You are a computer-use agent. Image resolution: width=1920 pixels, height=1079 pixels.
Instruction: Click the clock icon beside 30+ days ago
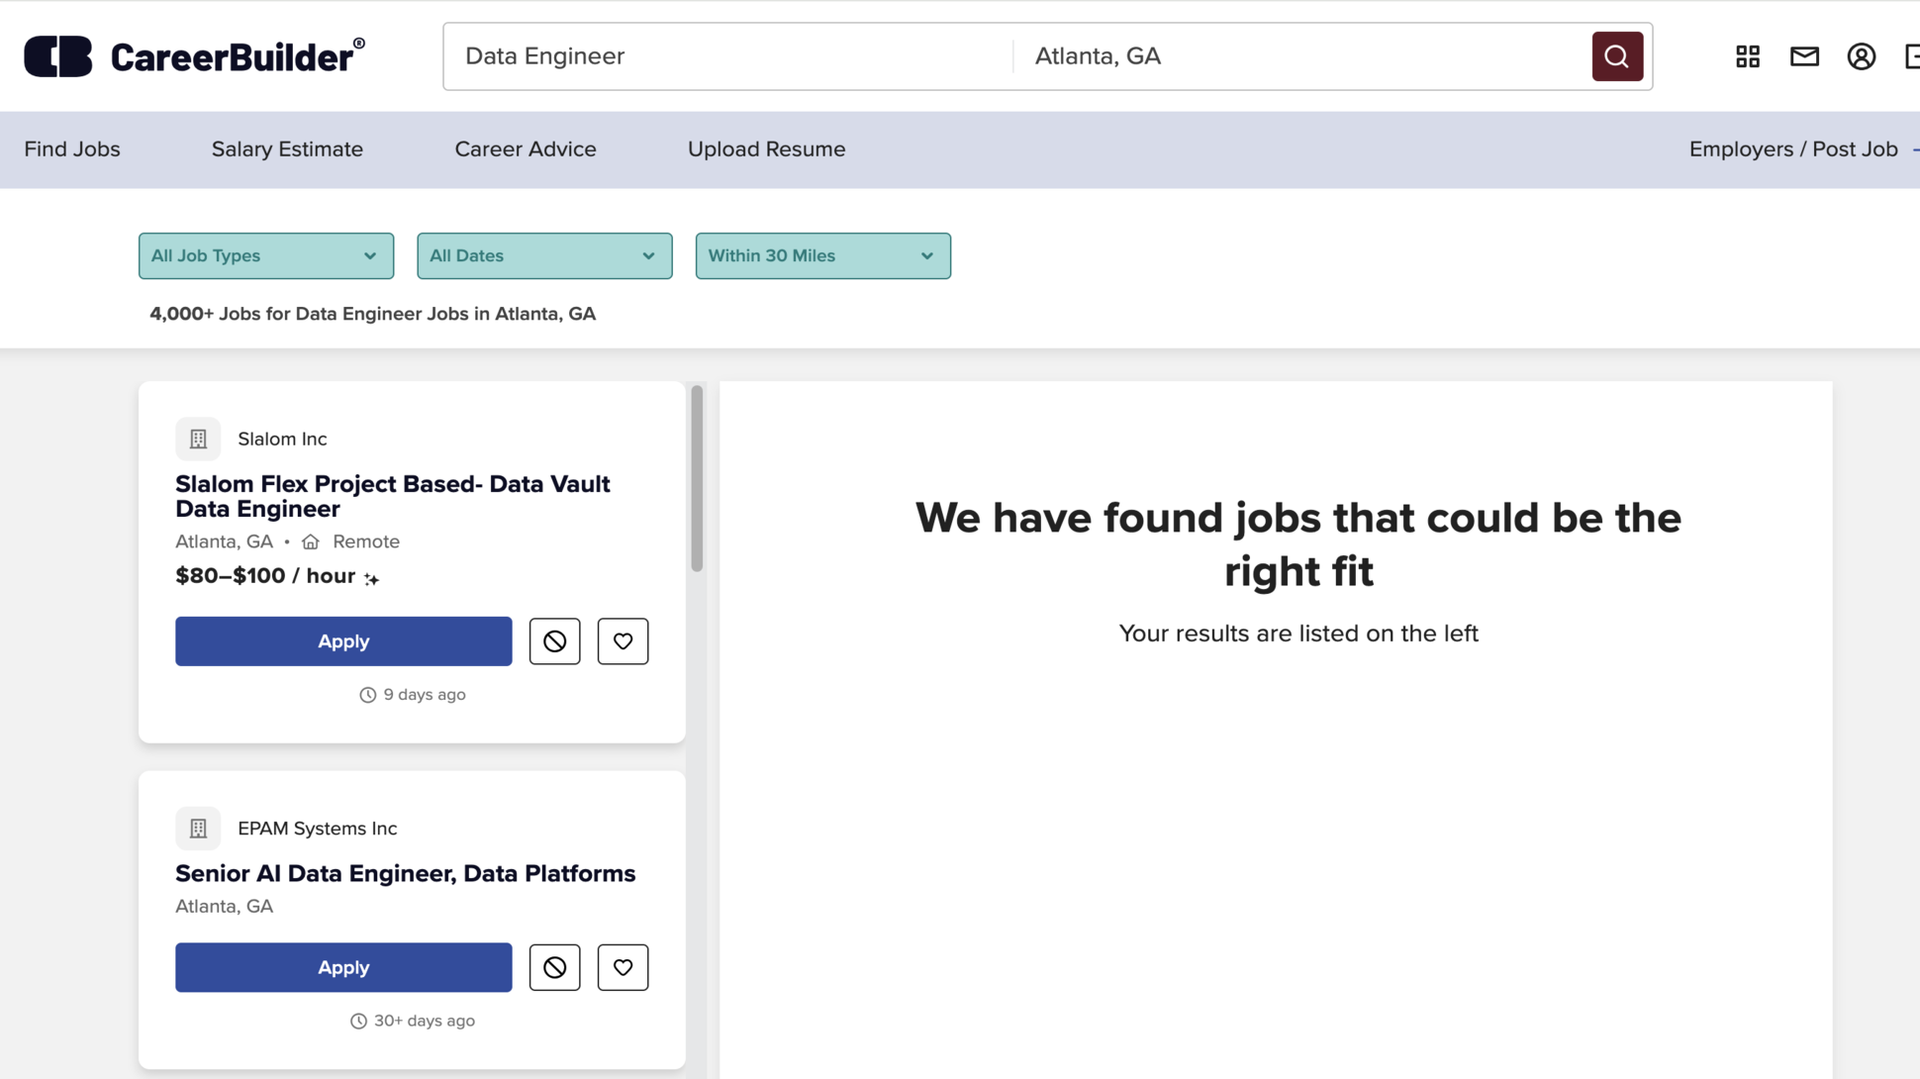tap(358, 1020)
